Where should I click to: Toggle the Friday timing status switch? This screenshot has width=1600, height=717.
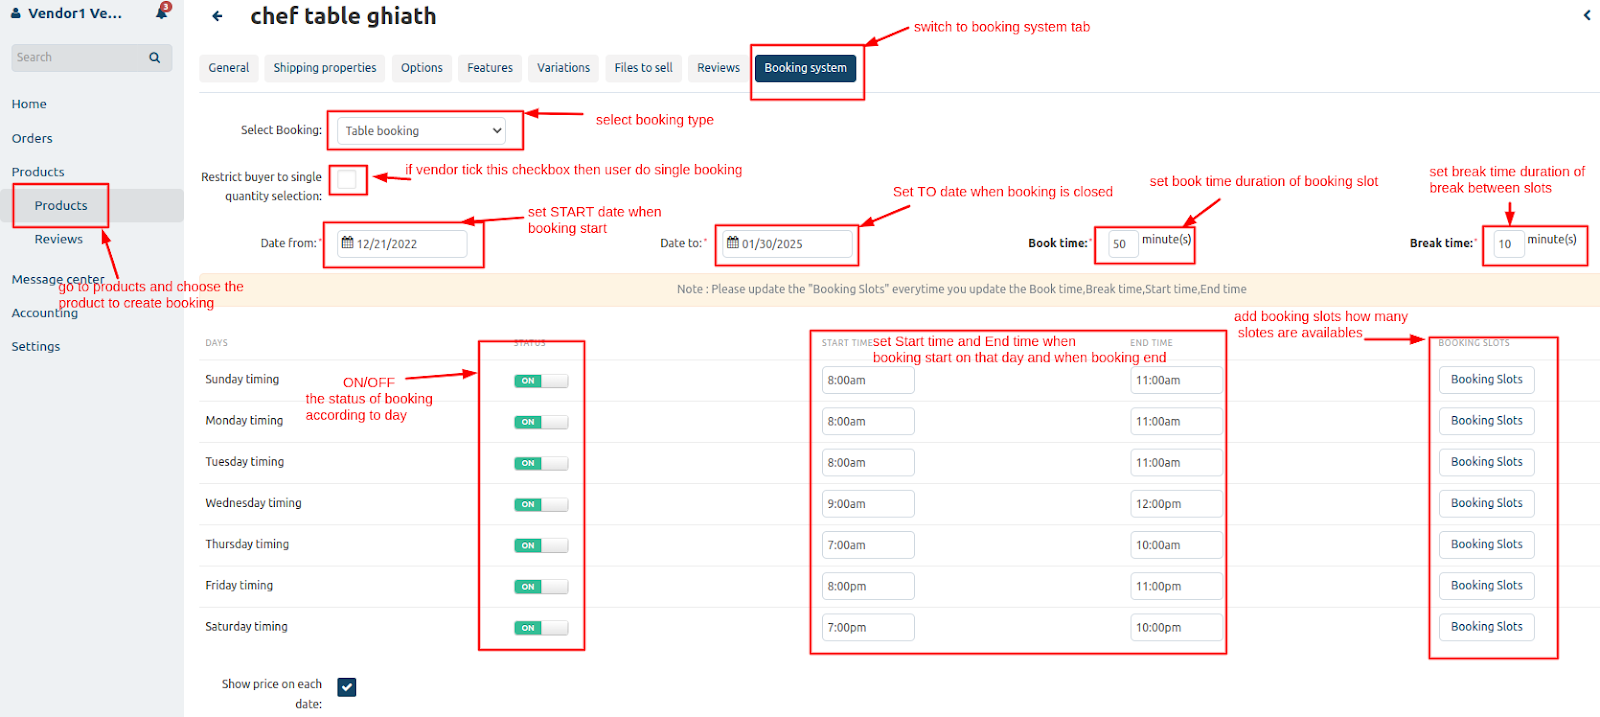tap(541, 587)
